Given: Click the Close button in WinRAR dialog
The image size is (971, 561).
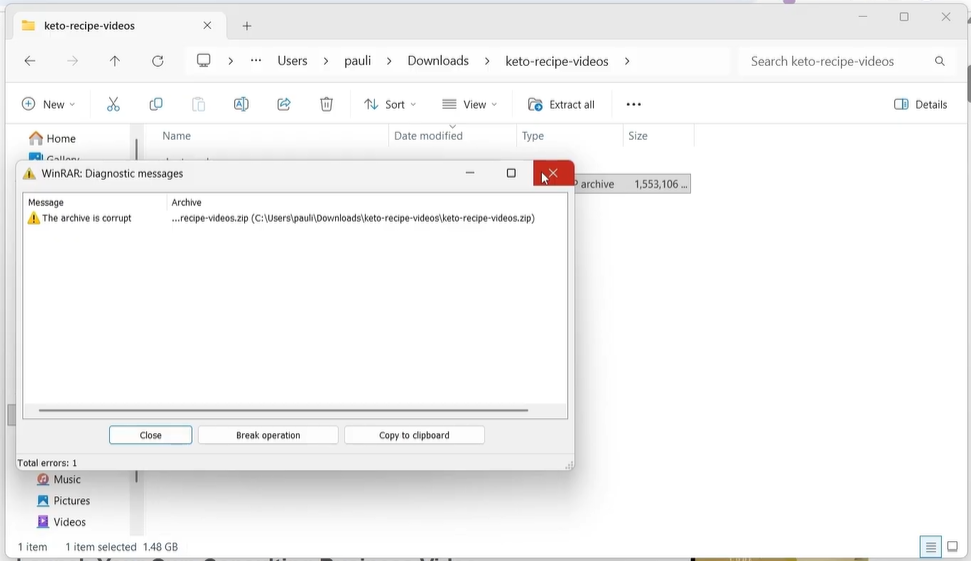Looking at the screenshot, I should coord(150,435).
